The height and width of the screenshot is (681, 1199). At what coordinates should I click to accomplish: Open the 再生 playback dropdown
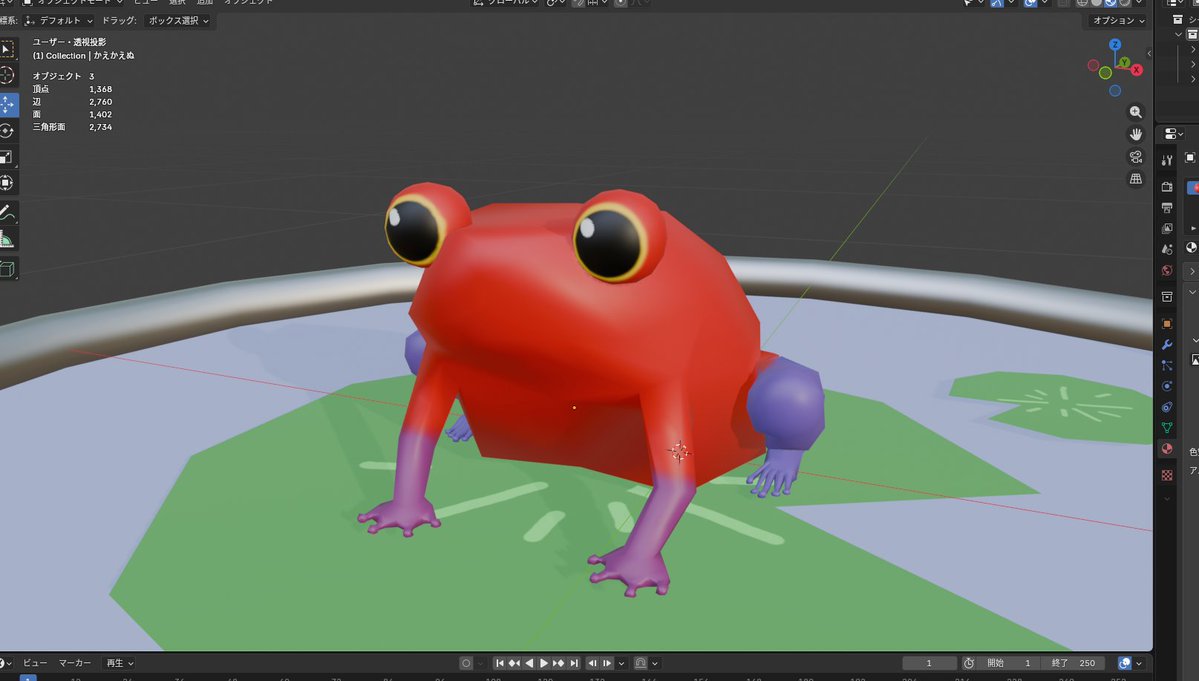point(120,663)
